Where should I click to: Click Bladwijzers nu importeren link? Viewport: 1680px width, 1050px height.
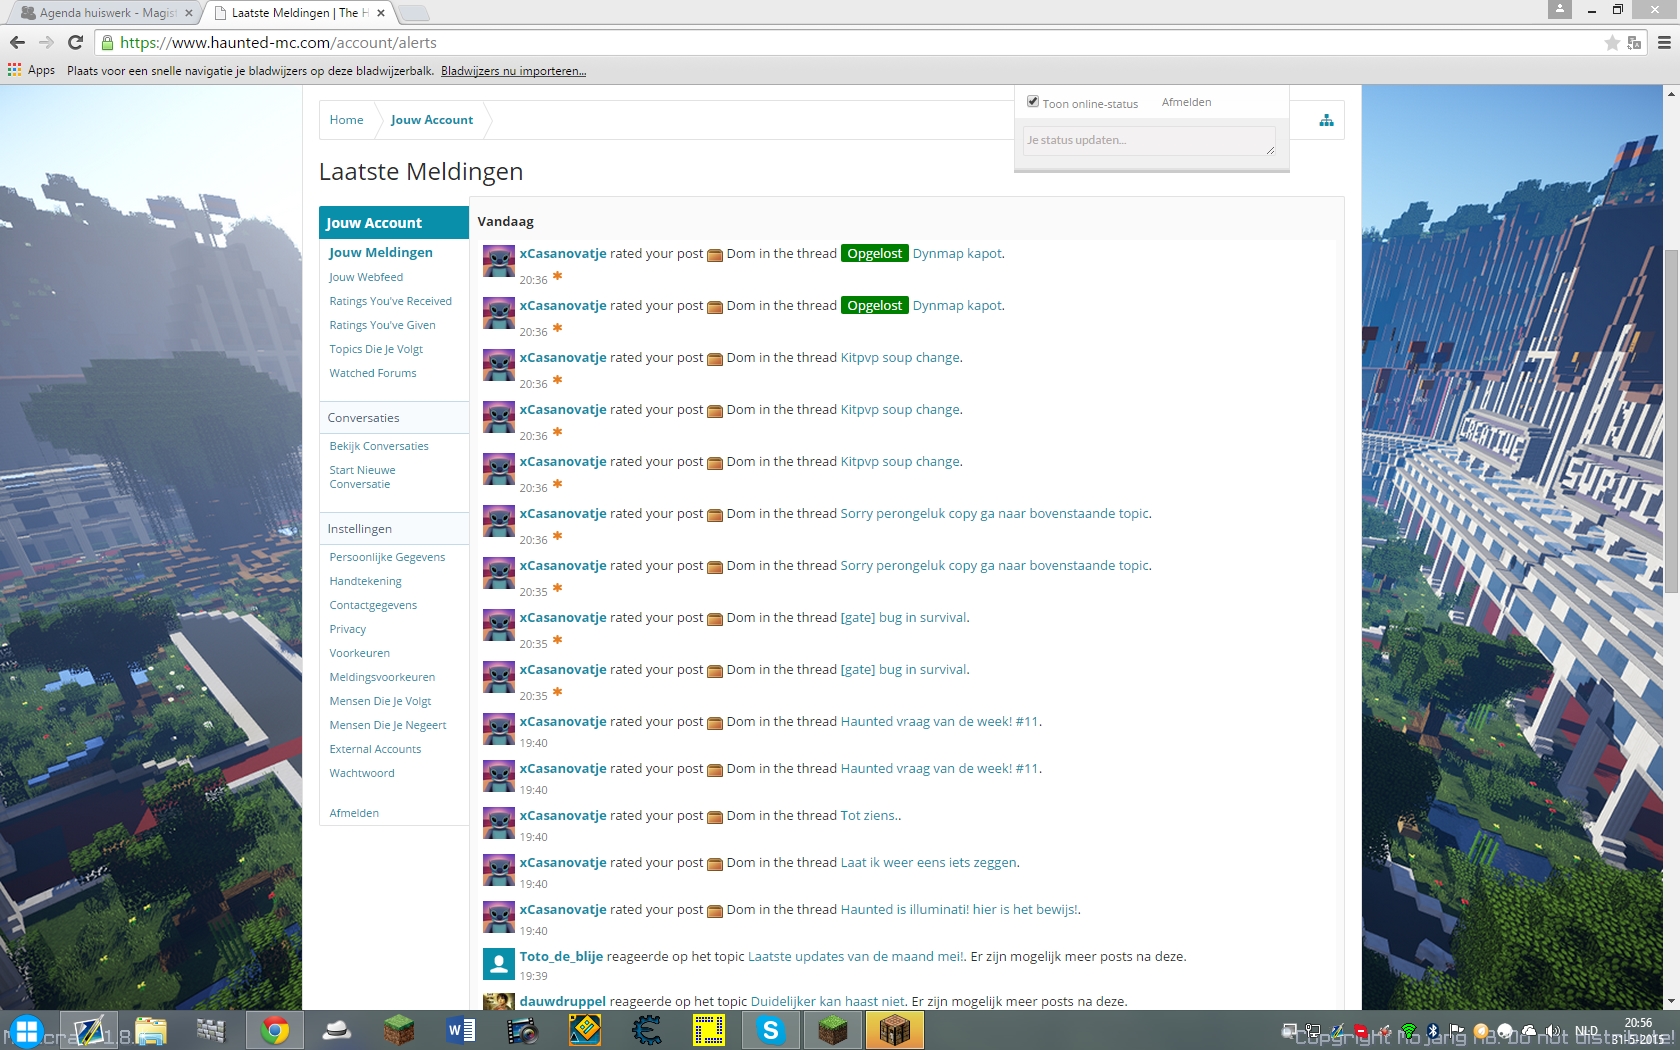click(x=513, y=71)
